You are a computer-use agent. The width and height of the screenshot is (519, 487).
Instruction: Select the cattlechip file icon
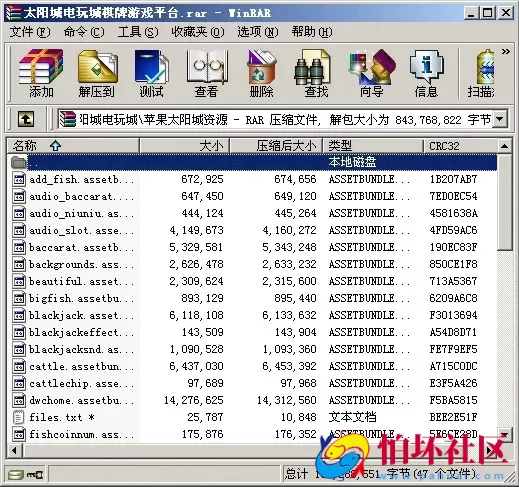click(19, 383)
